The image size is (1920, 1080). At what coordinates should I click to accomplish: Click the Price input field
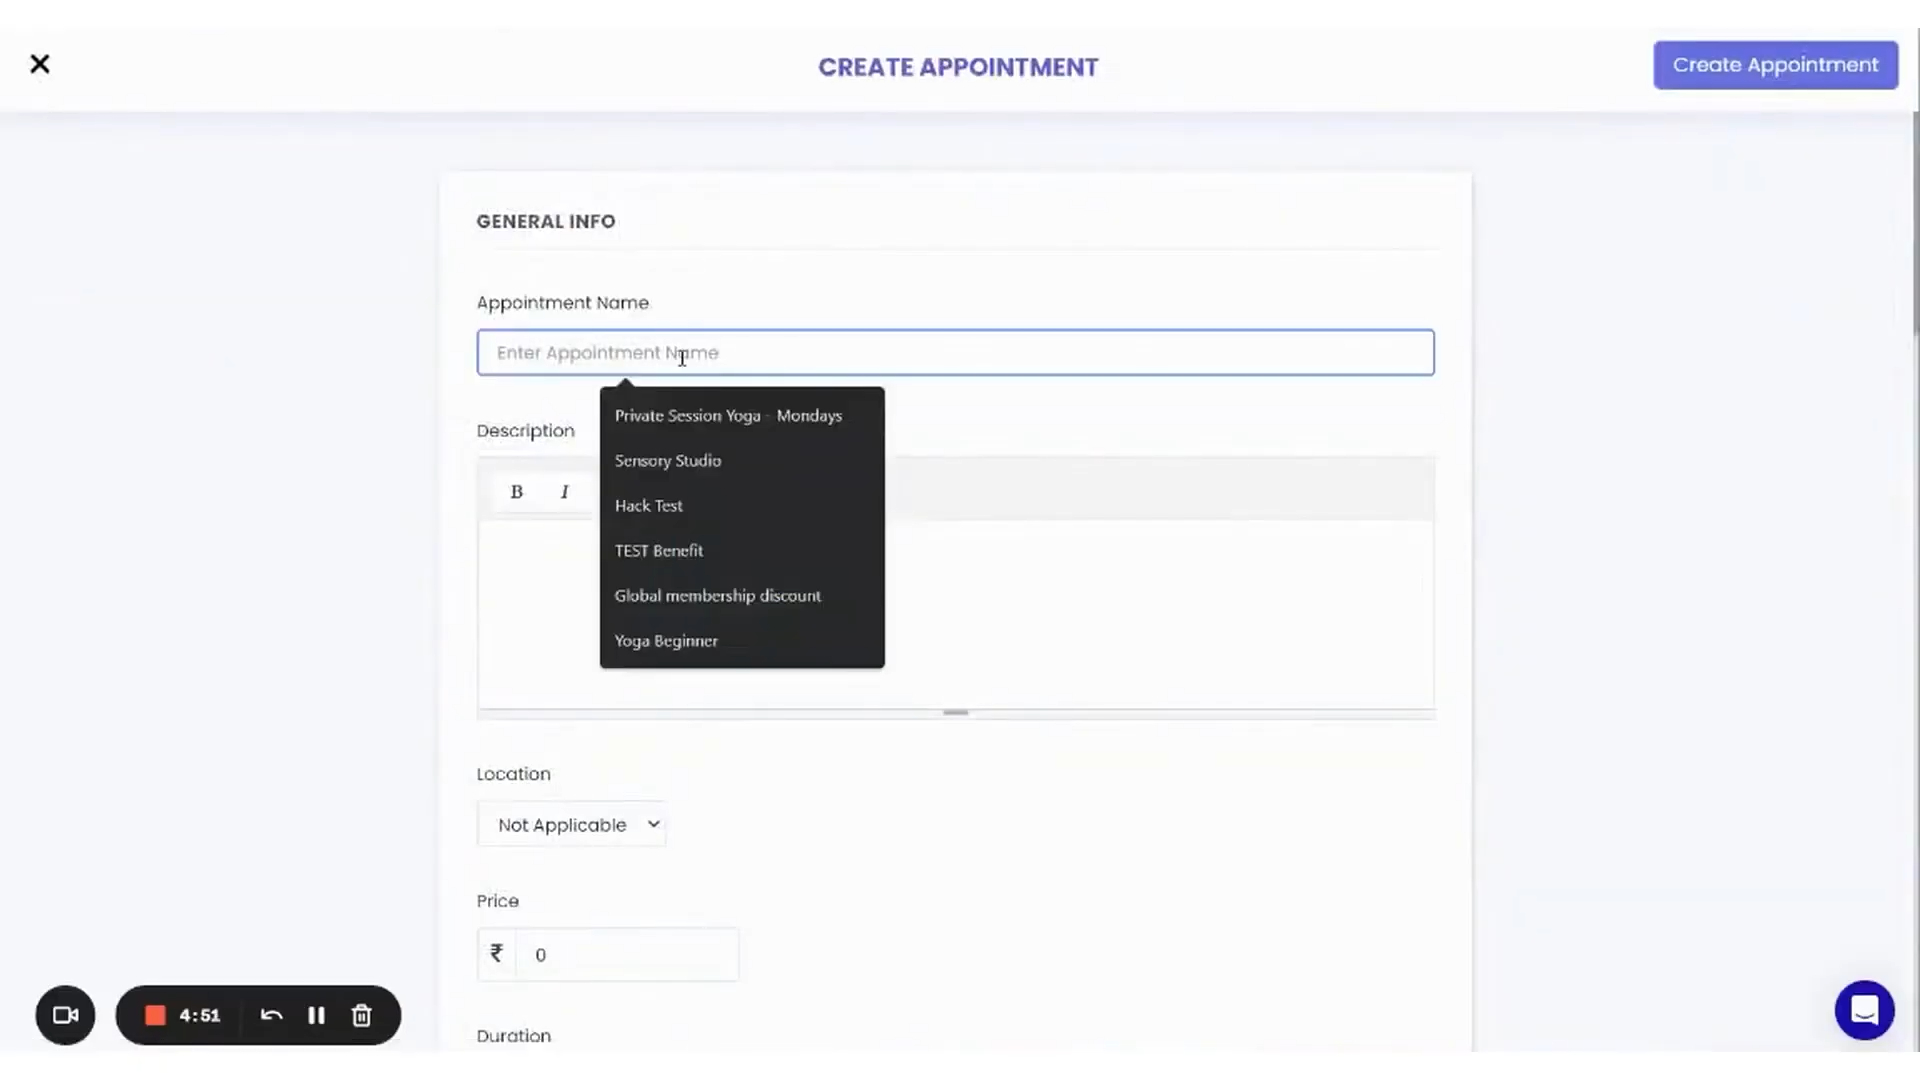pos(626,954)
